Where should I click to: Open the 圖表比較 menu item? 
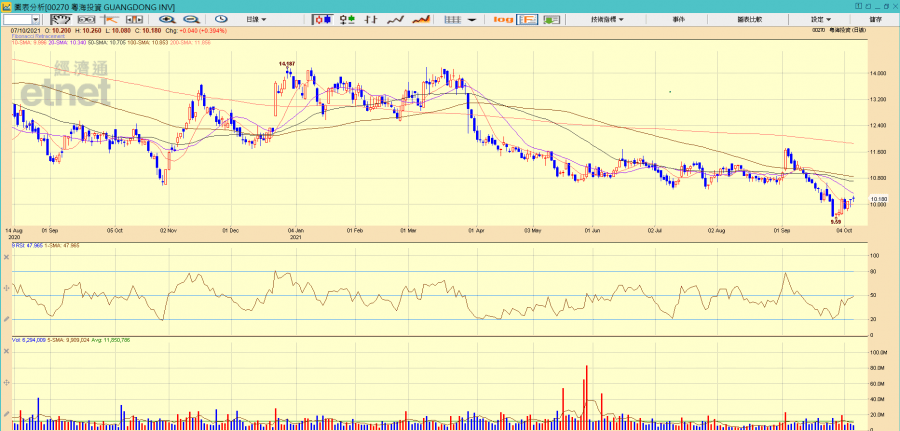pos(749,19)
